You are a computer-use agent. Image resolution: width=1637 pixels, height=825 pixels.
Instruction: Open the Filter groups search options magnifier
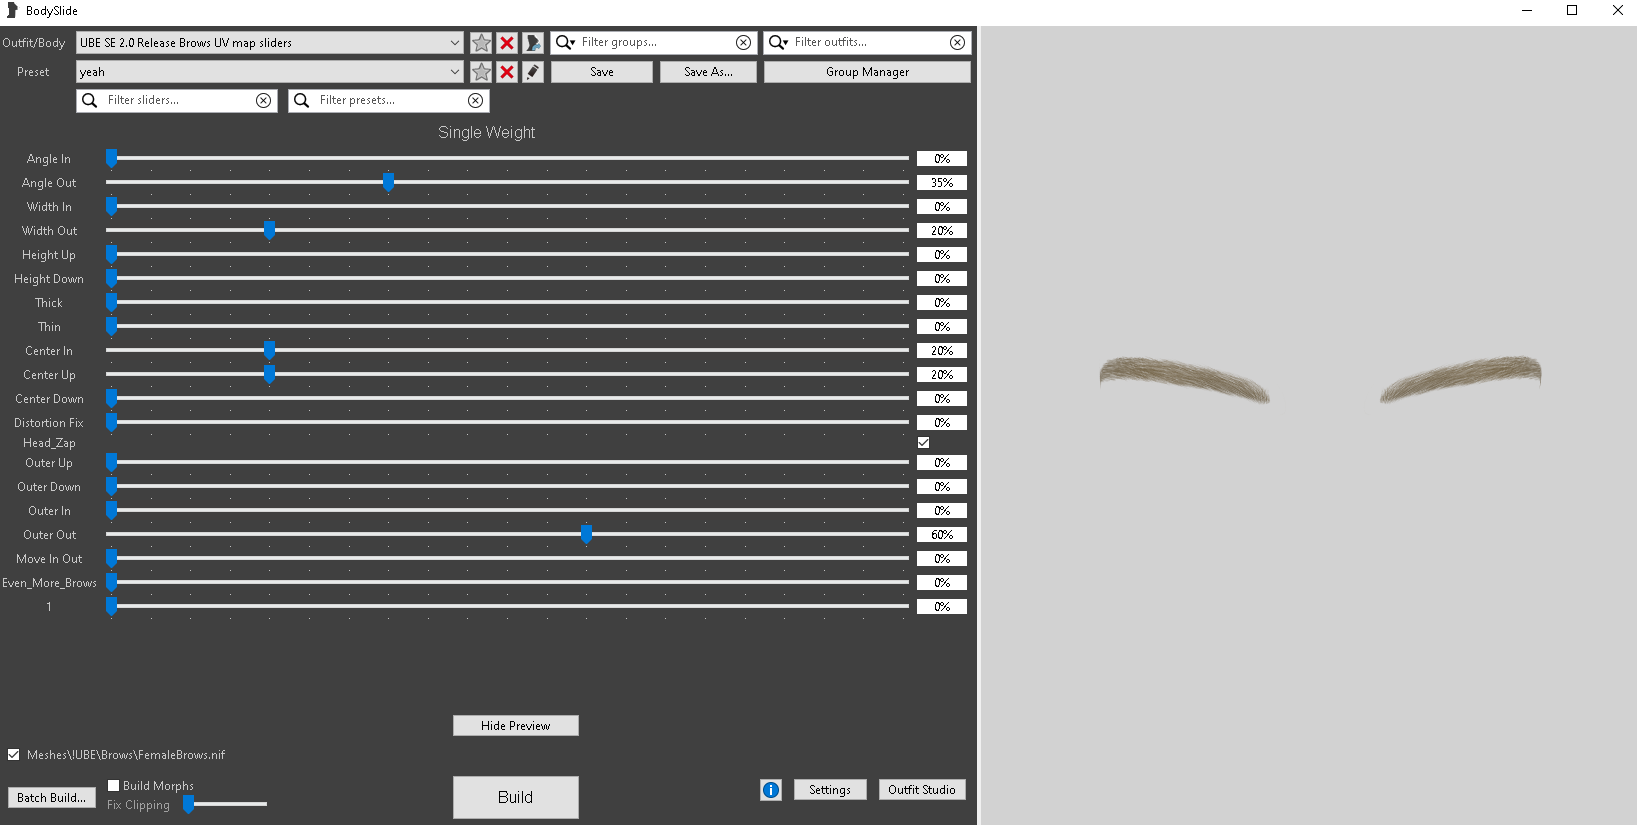coord(565,43)
